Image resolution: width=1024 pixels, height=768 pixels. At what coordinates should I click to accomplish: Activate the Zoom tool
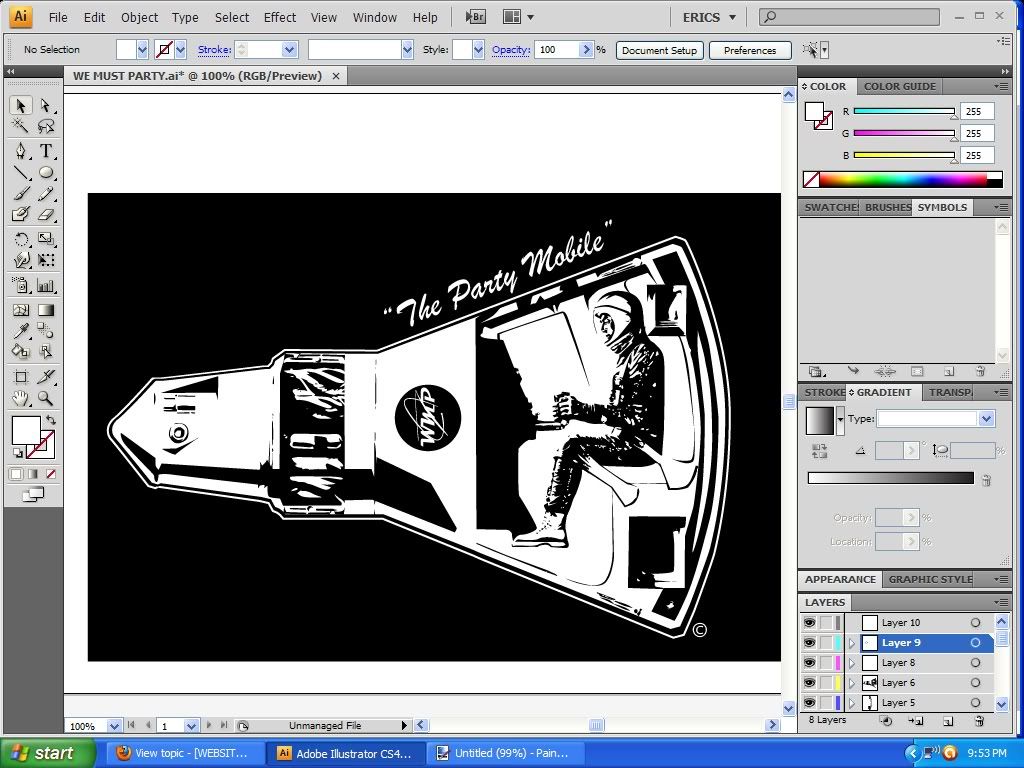point(46,398)
